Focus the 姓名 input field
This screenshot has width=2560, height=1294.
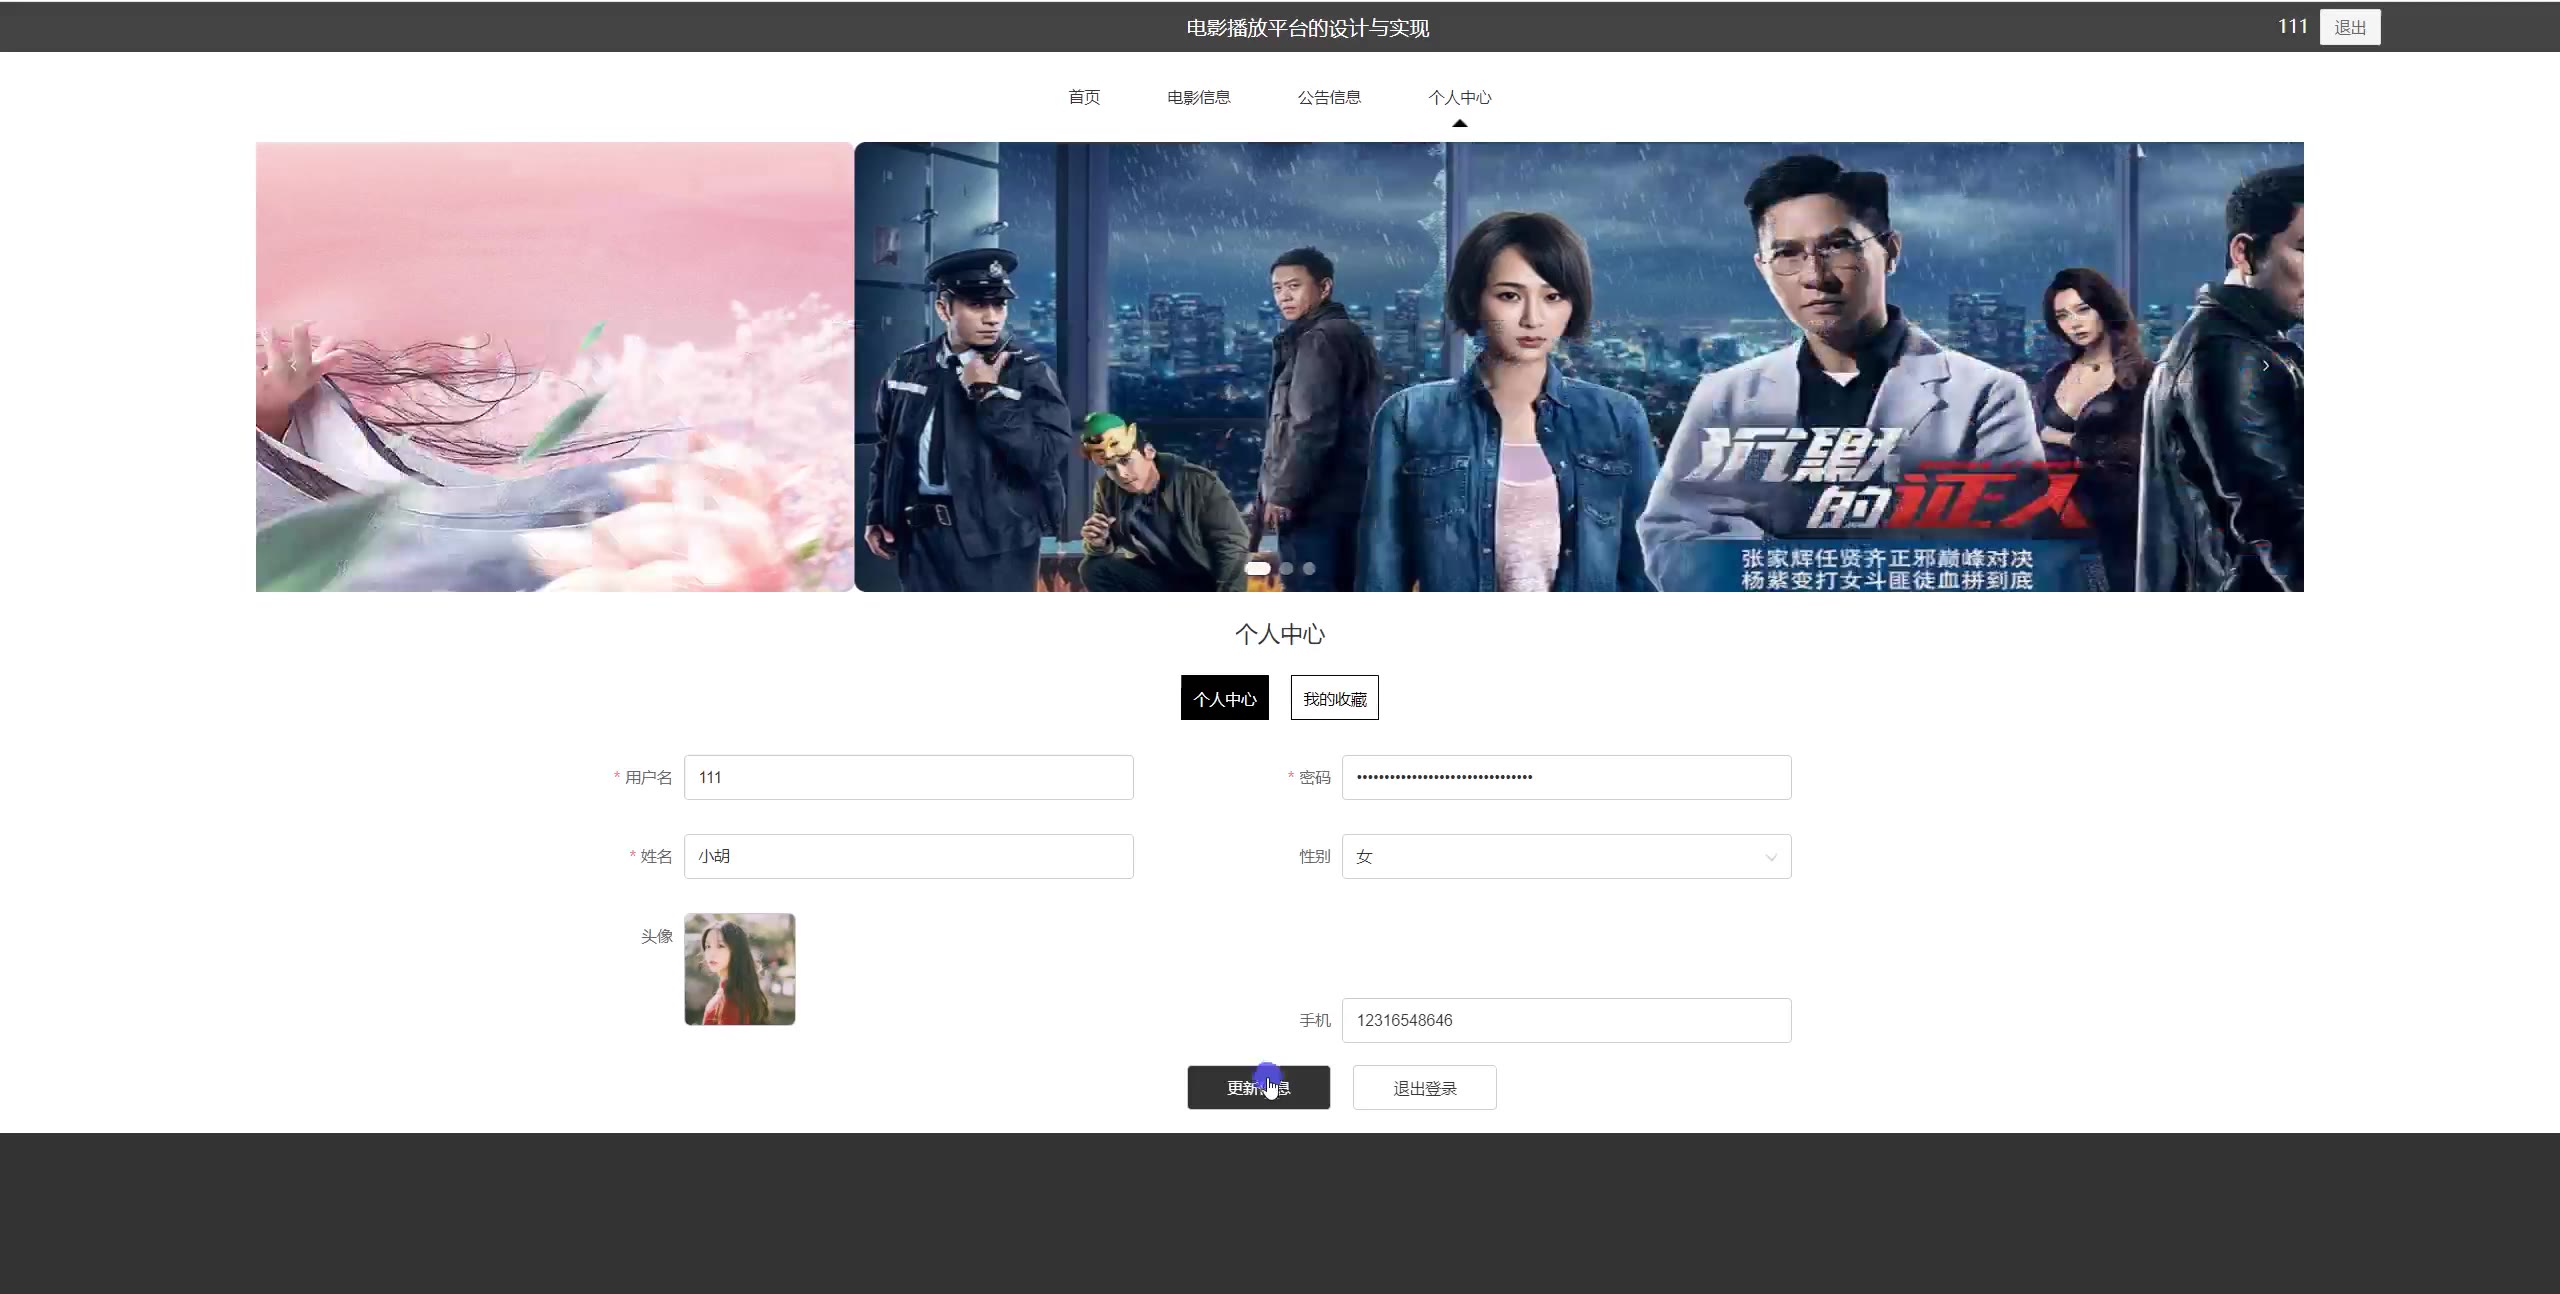[908, 856]
